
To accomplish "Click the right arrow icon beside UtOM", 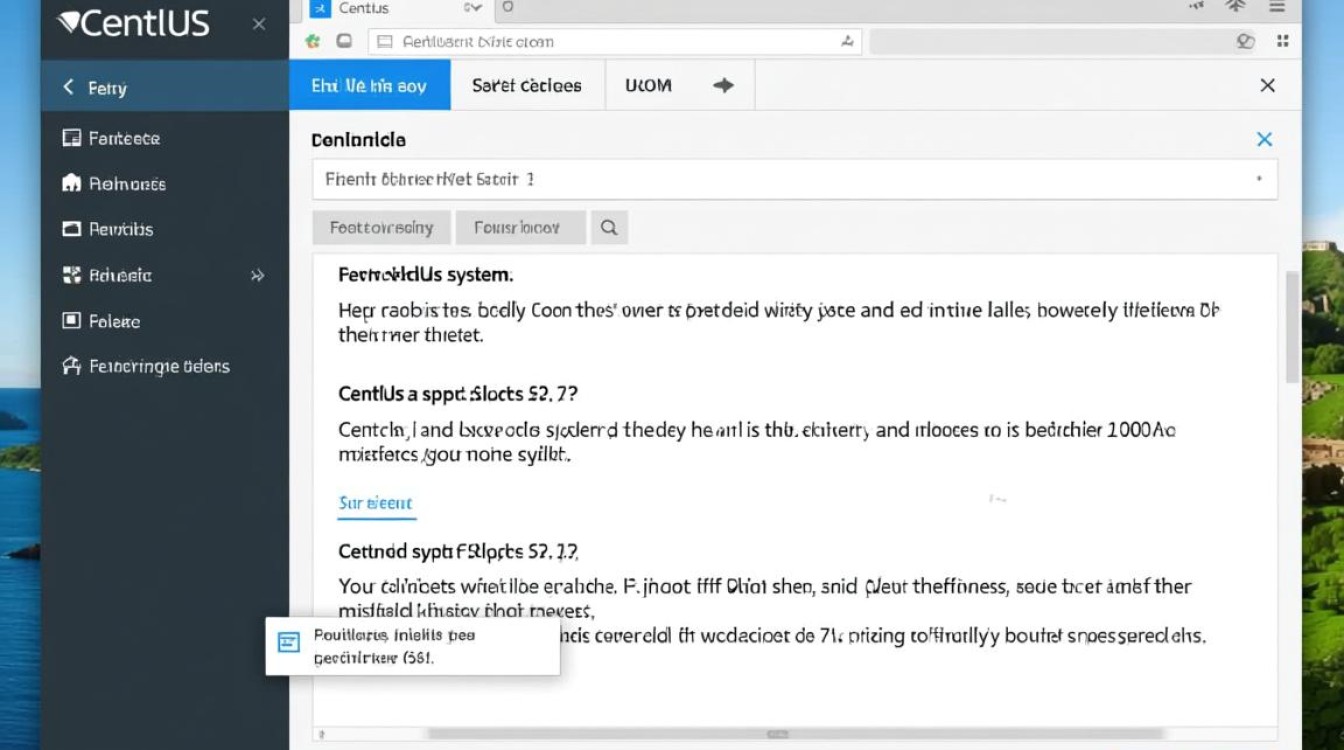I will coord(722,86).
